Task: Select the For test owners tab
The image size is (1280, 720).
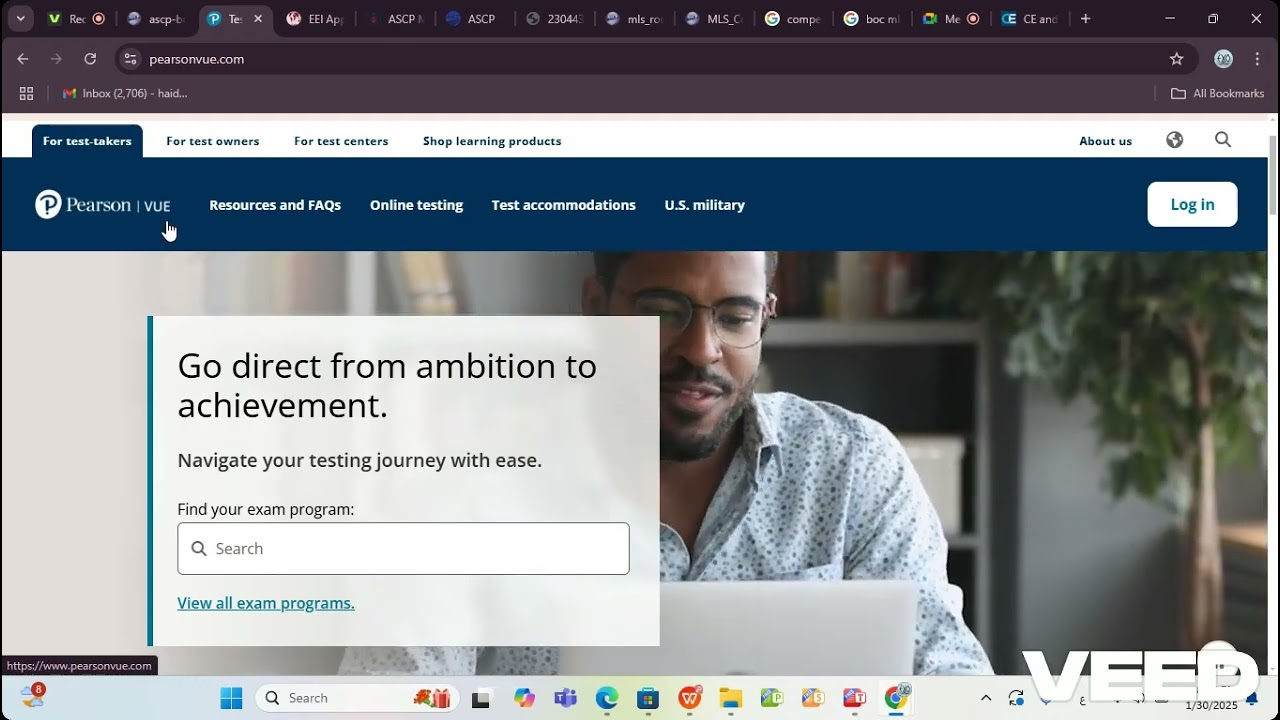Action: tap(213, 141)
